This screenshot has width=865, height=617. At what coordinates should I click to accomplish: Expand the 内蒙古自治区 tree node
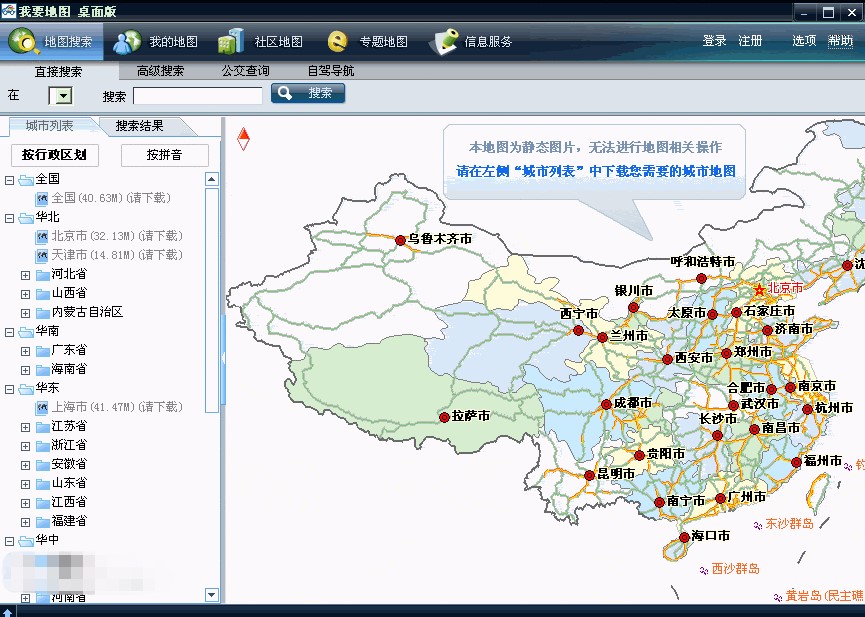click(25, 313)
